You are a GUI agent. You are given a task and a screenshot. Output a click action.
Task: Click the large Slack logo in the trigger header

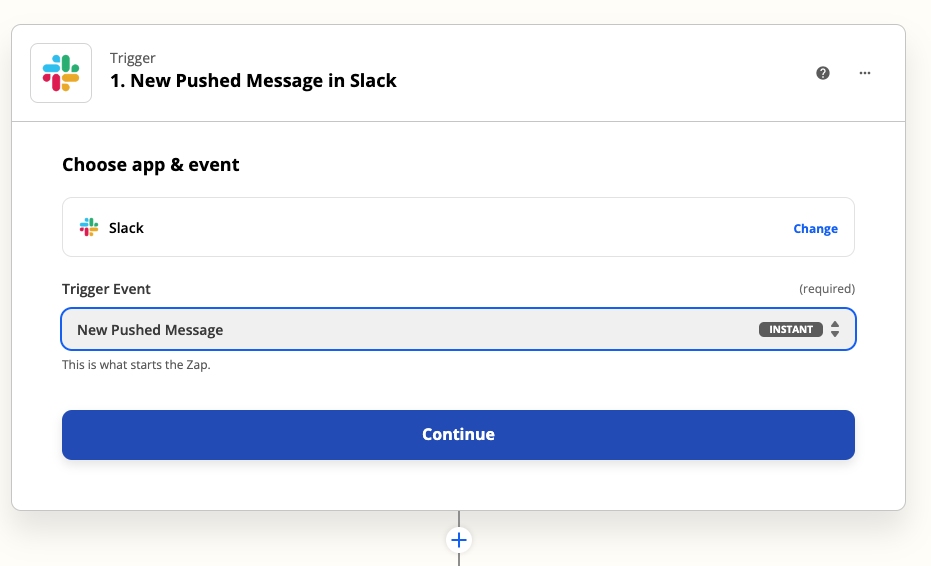pos(61,73)
